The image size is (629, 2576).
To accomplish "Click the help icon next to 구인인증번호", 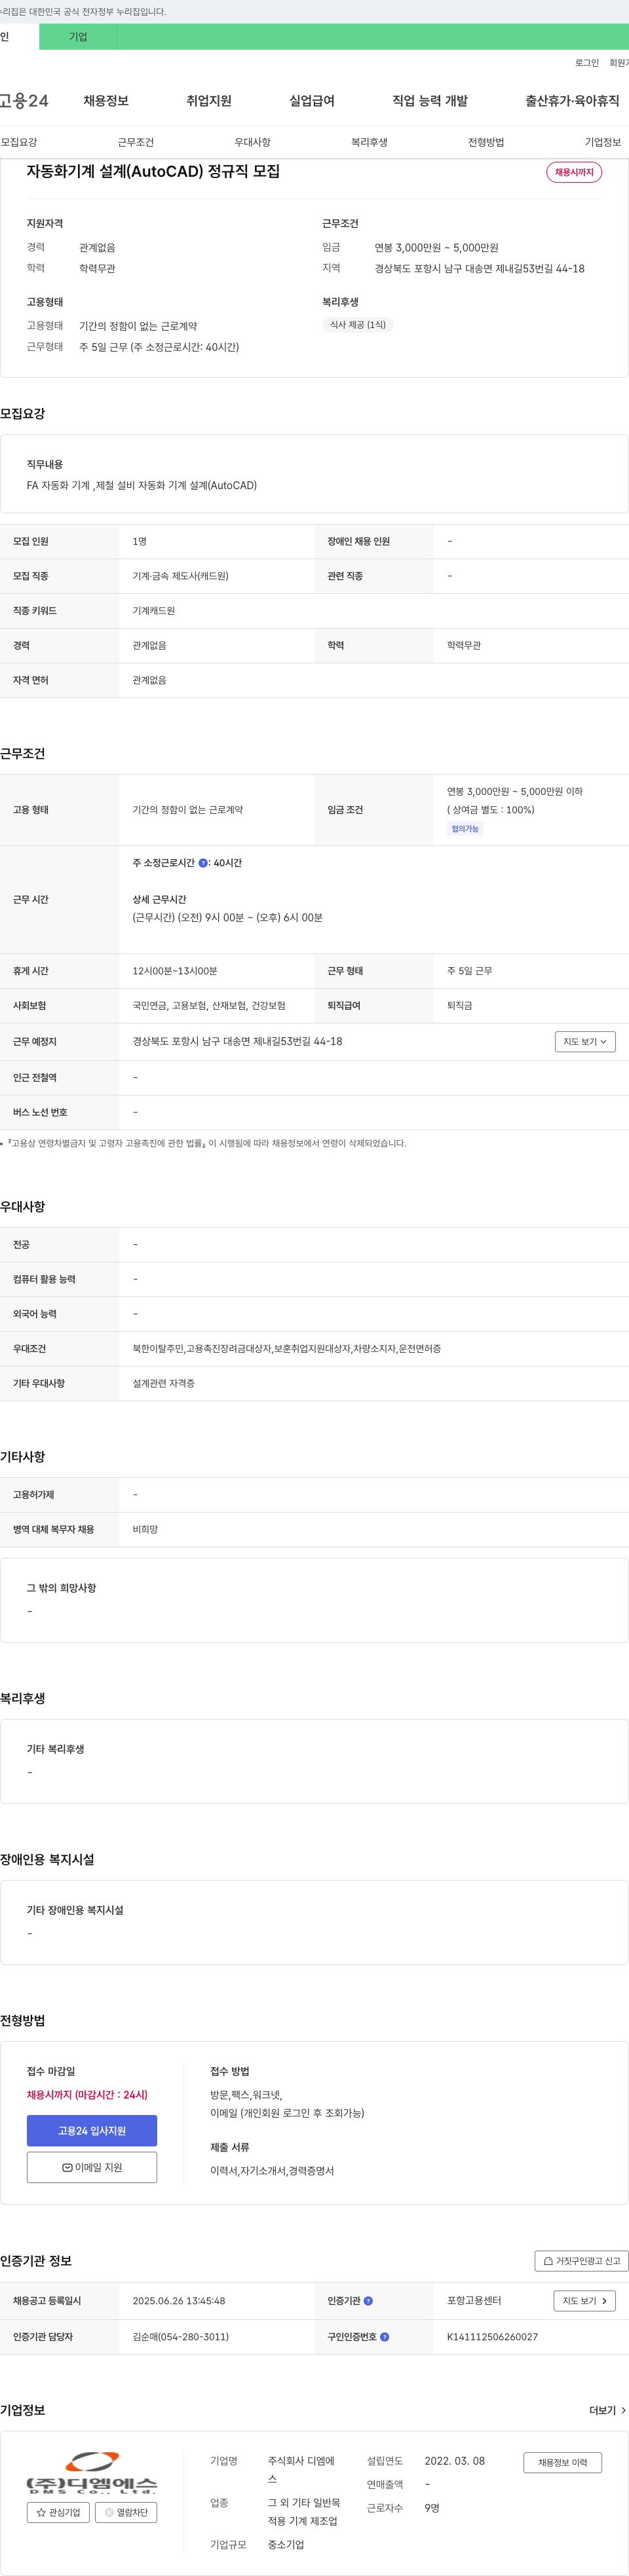I will pos(385,2337).
